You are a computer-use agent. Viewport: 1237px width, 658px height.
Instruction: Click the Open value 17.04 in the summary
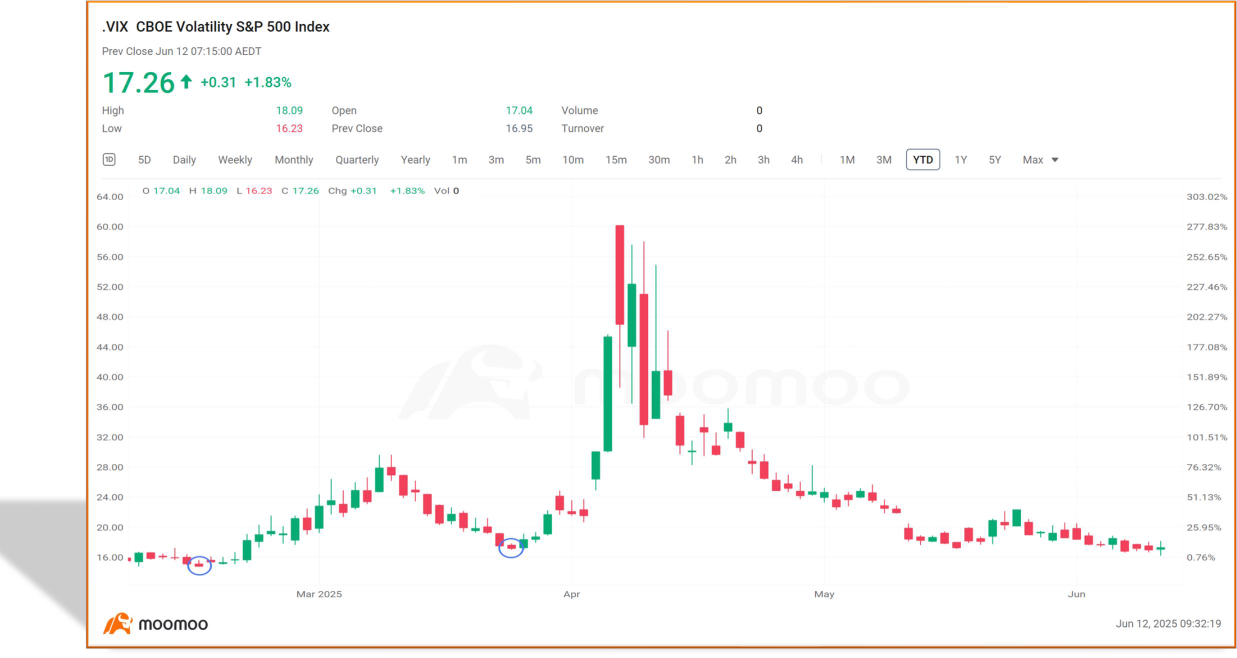pos(519,111)
